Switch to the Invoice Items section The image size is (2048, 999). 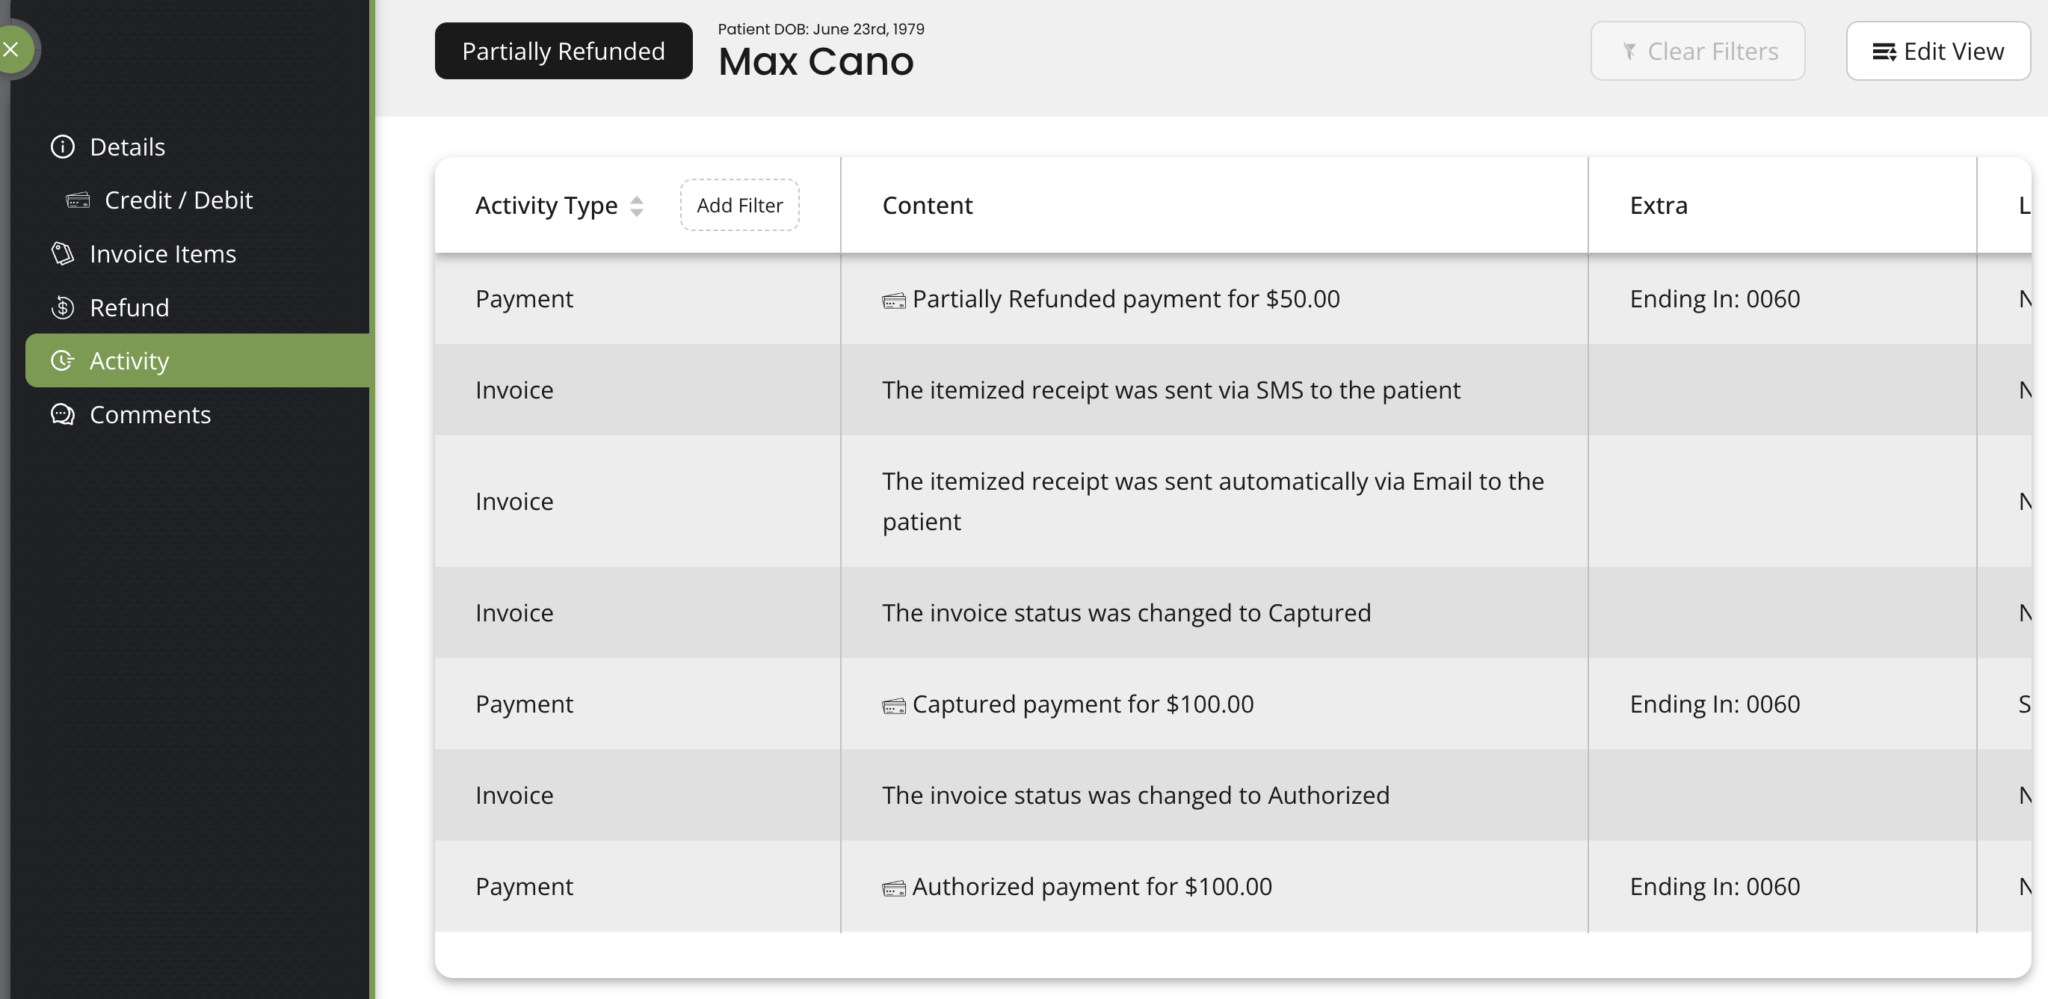[x=162, y=253]
